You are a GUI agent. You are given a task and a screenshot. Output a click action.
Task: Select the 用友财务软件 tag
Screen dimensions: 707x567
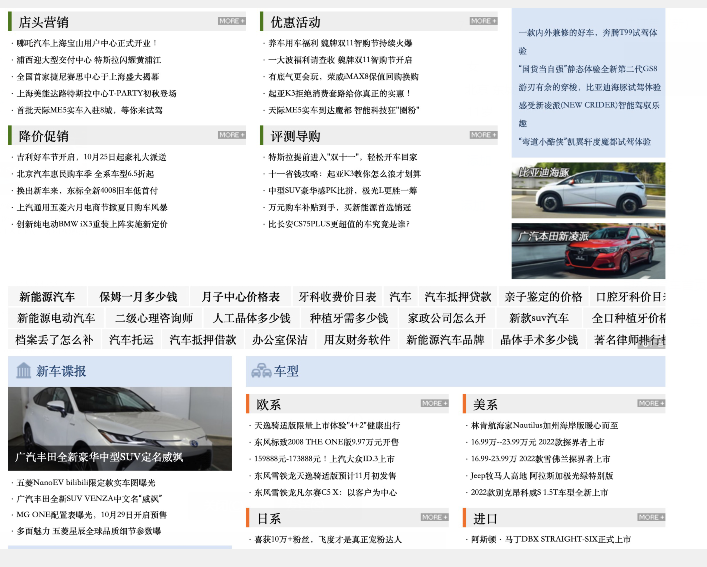[x=357, y=339]
